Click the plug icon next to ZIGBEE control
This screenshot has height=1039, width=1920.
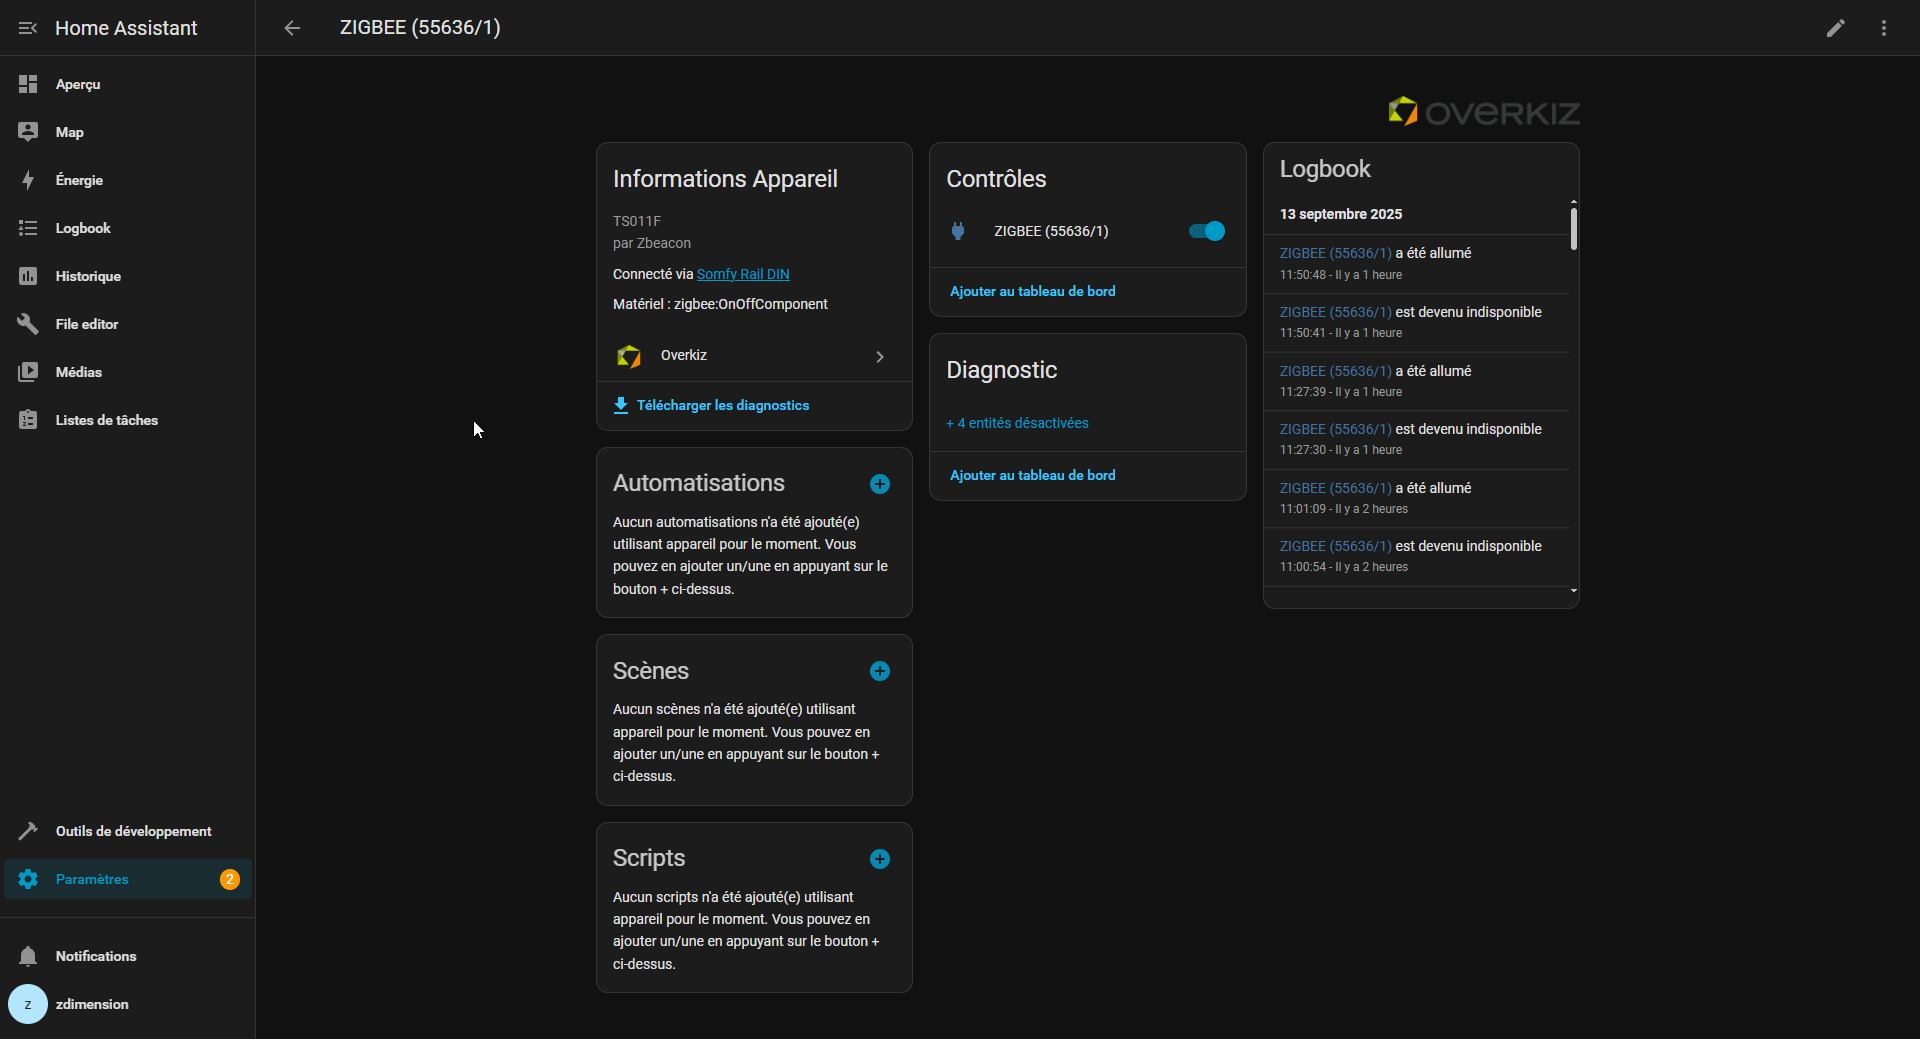958,231
